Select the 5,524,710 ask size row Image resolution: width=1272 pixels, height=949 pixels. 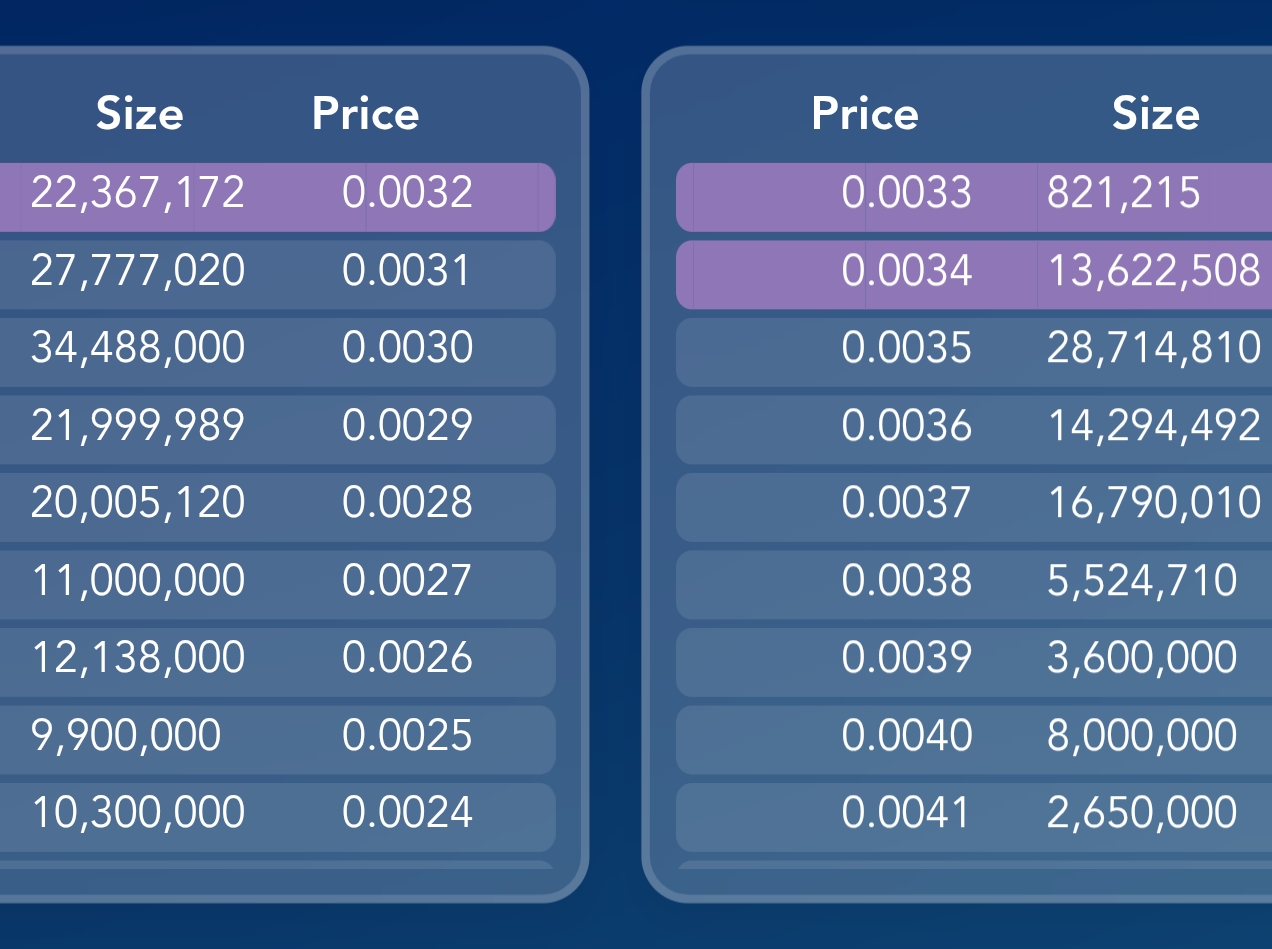coord(974,584)
